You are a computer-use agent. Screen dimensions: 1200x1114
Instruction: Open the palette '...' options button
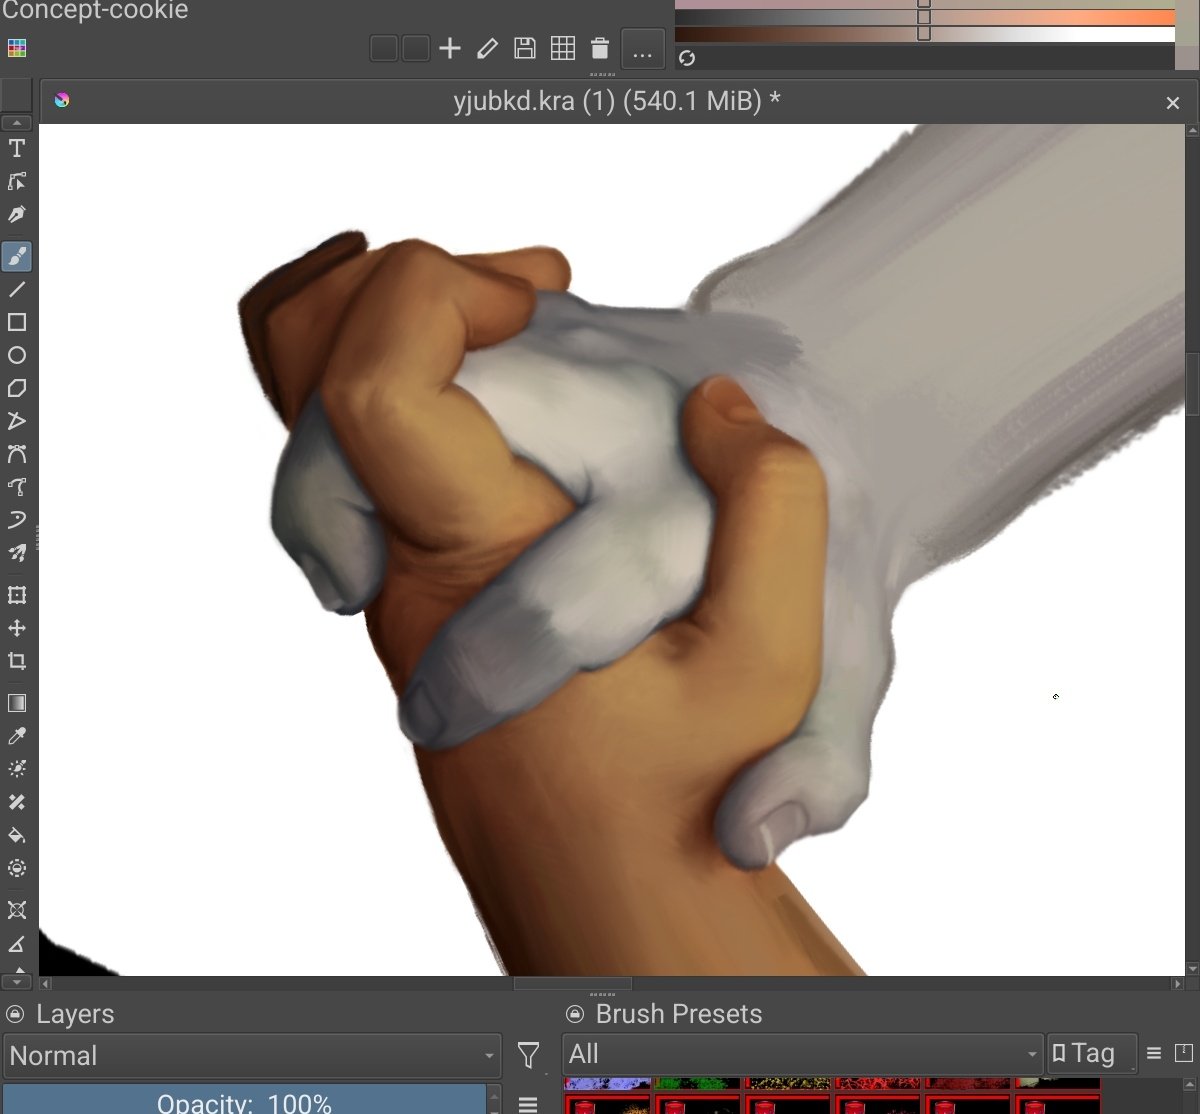click(643, 49)
